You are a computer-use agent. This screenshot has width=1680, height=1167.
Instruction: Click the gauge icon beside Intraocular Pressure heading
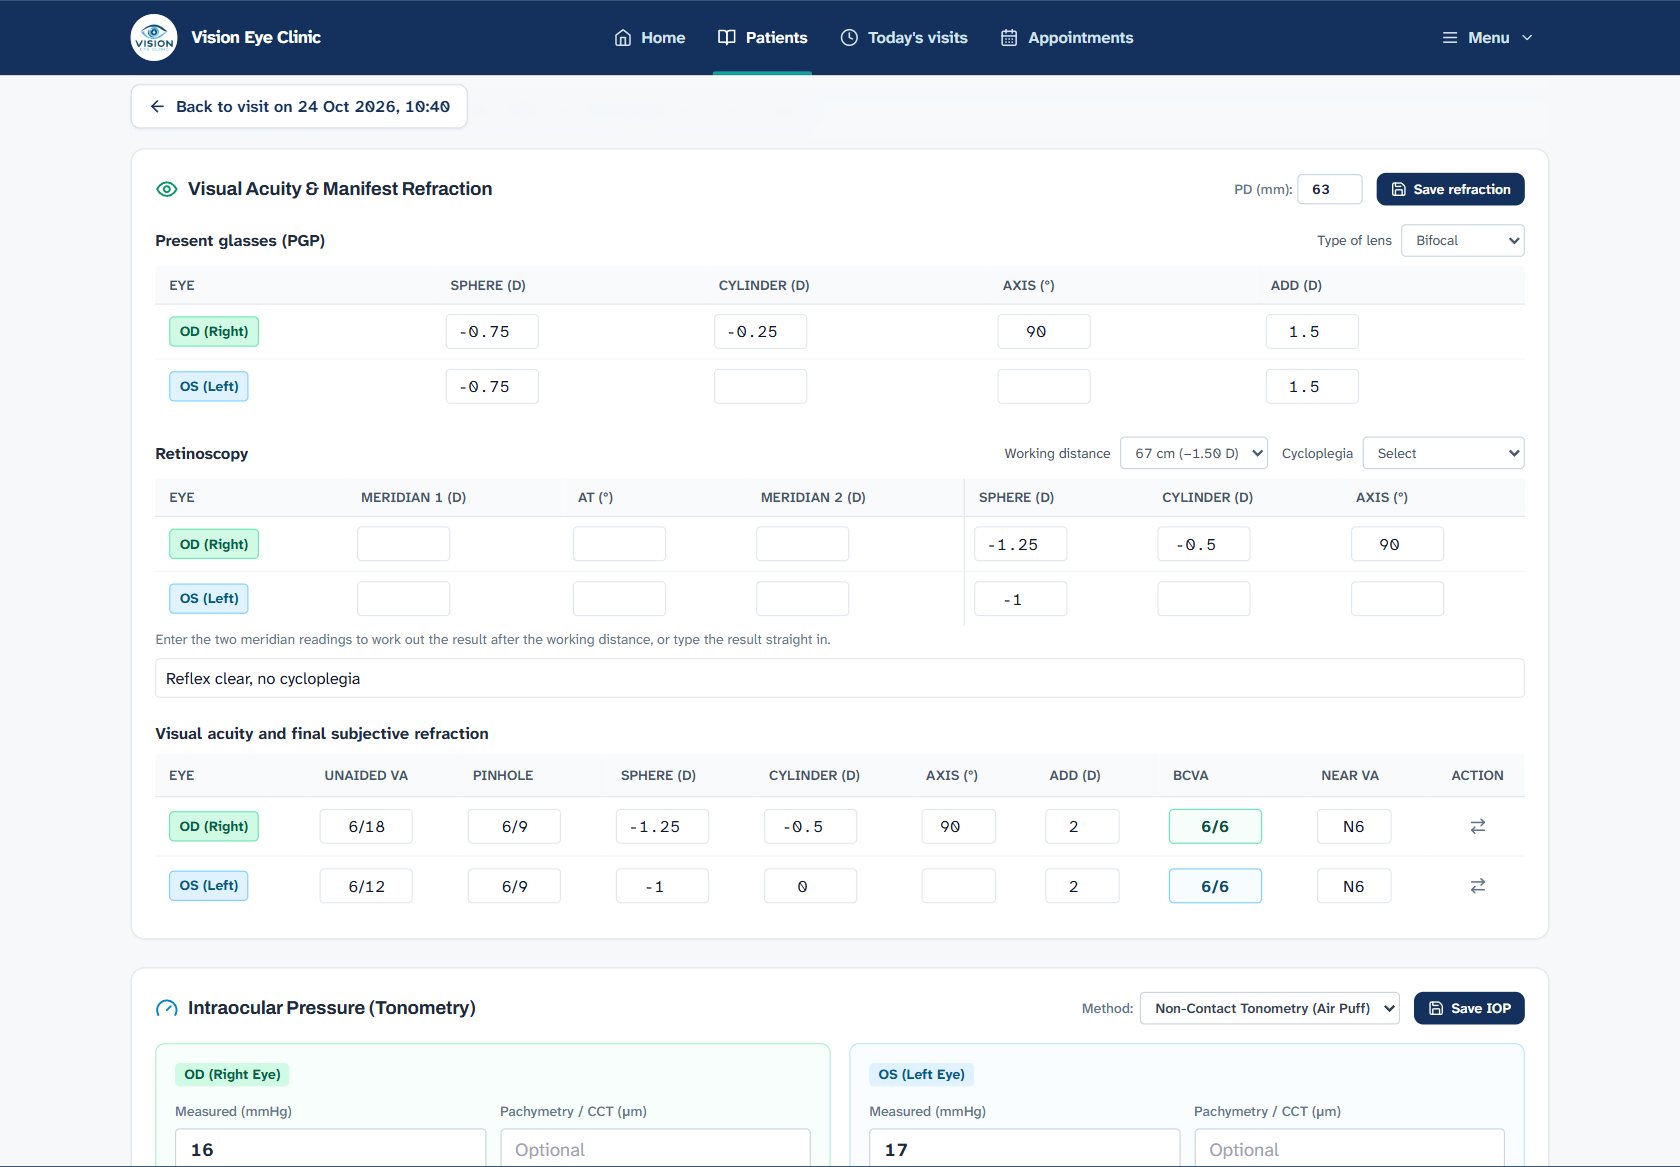click(167, 1008)
